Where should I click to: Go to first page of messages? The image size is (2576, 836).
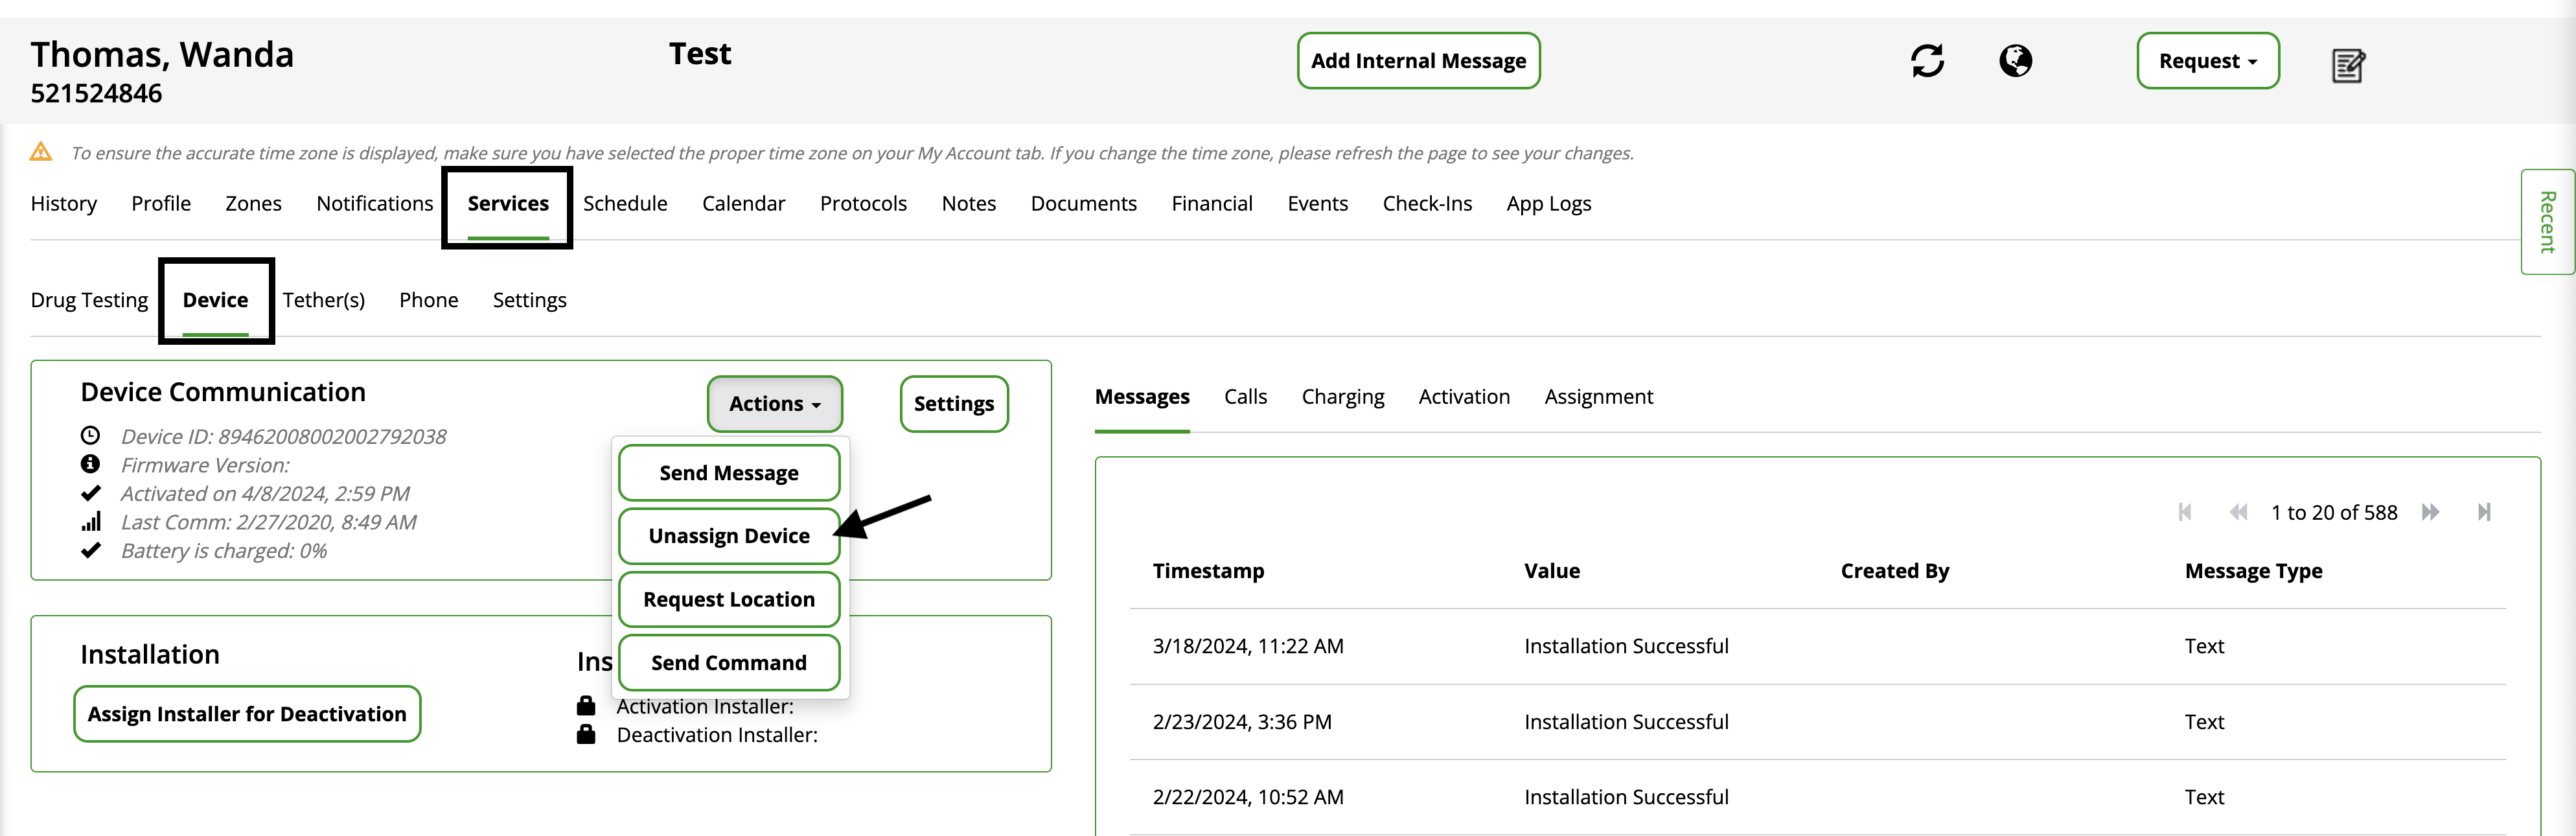(2185, 512)
